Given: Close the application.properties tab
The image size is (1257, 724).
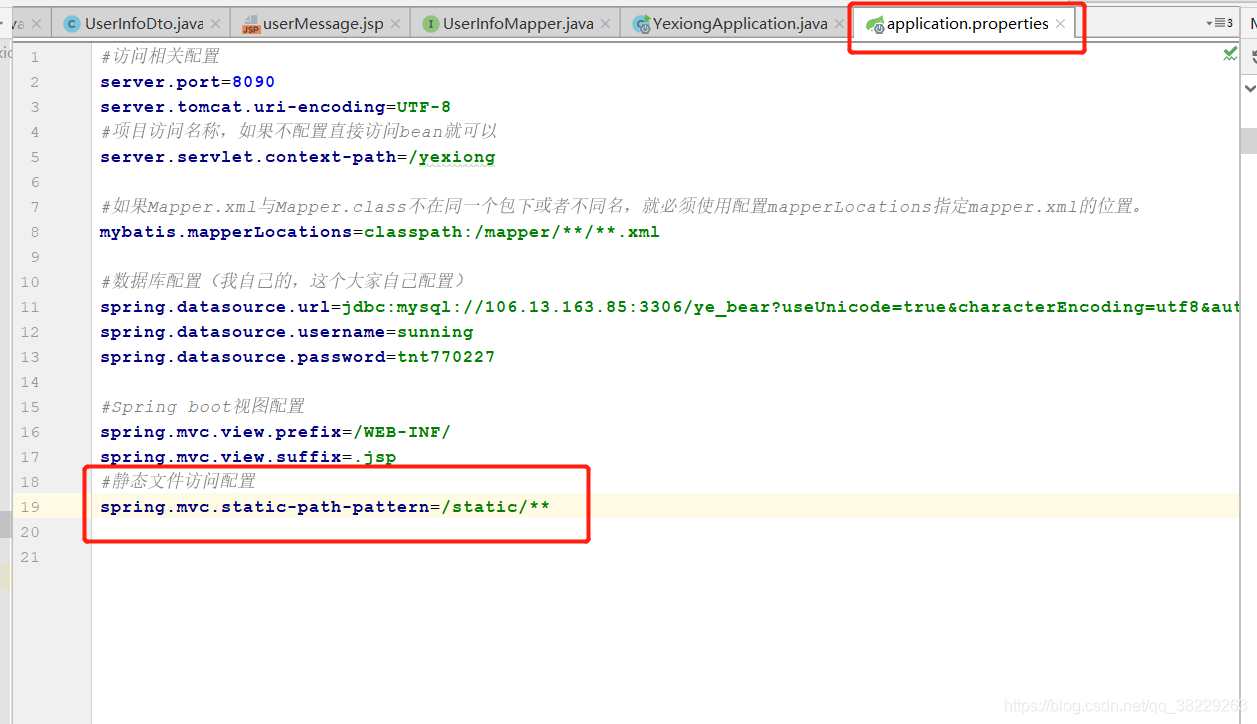Looking at the screenshot, I should [x=1059, y=23].
